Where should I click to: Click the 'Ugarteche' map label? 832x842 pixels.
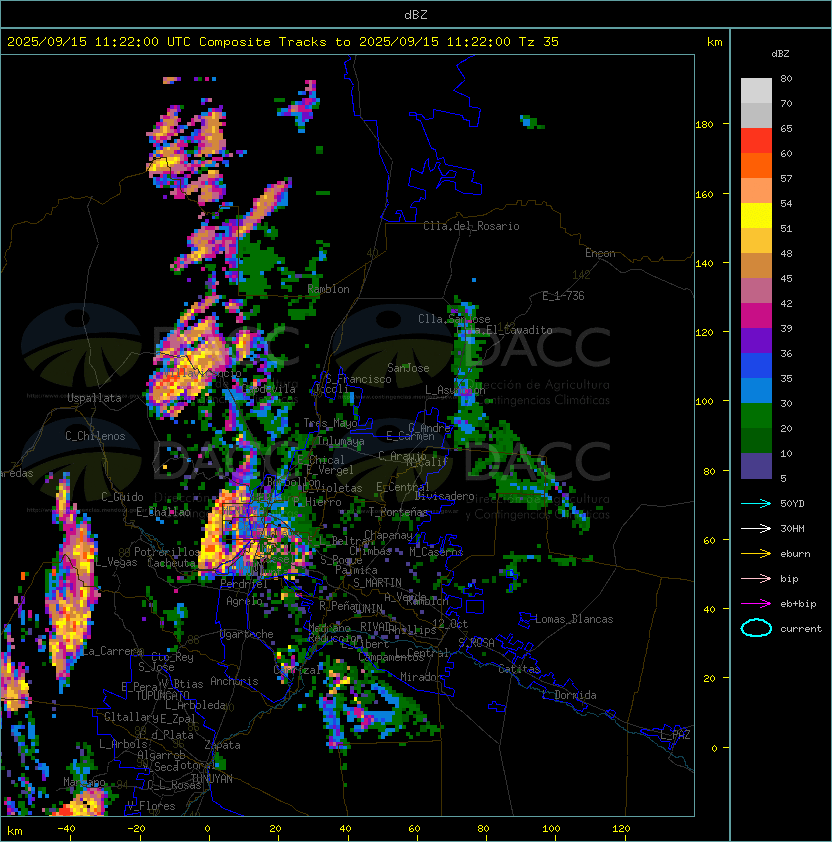pos(247,634)
